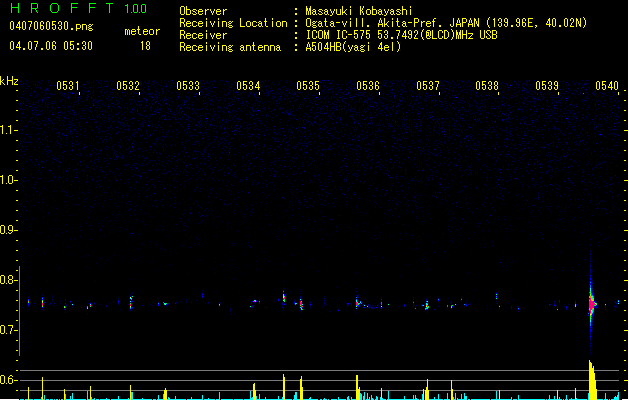This screenshot has height=400, width=629.
Task: Click the Observer label
Action: (203, 11)
